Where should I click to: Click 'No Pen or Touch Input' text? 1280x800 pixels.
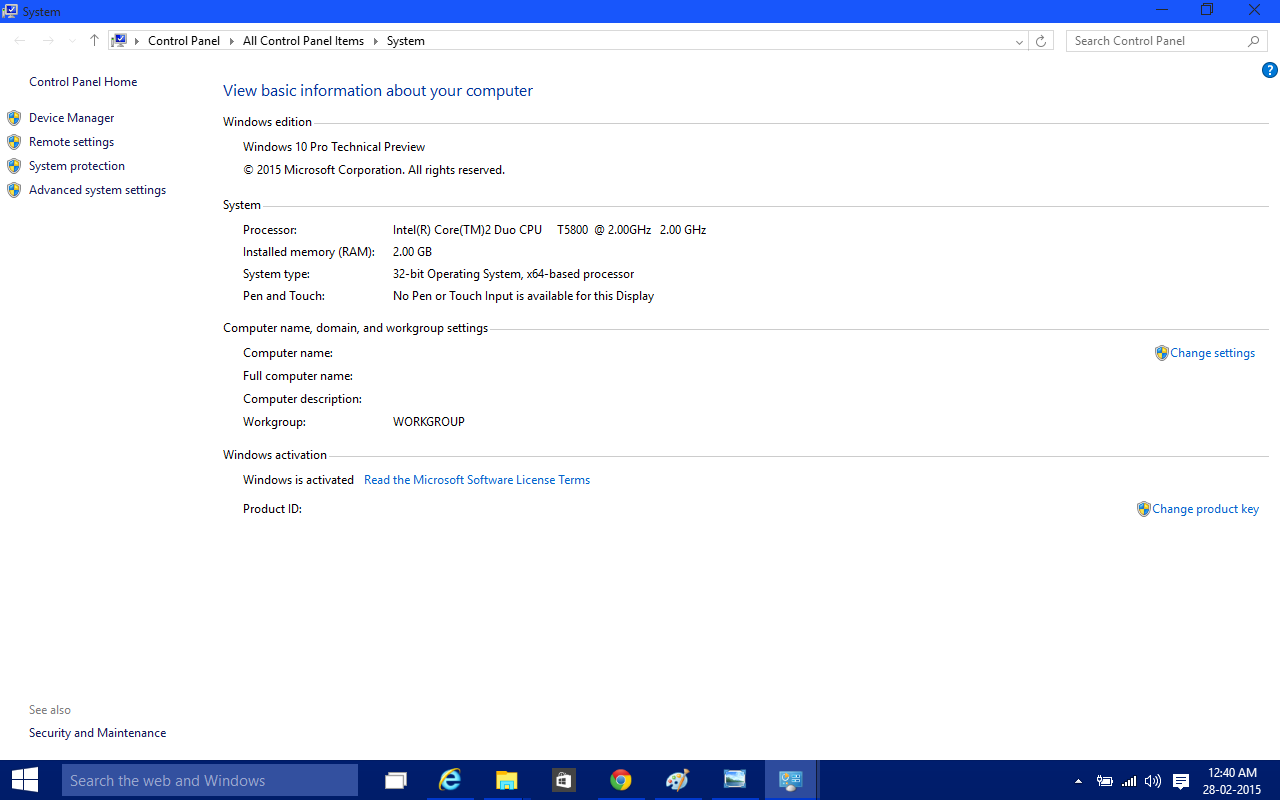pos(523,296)
